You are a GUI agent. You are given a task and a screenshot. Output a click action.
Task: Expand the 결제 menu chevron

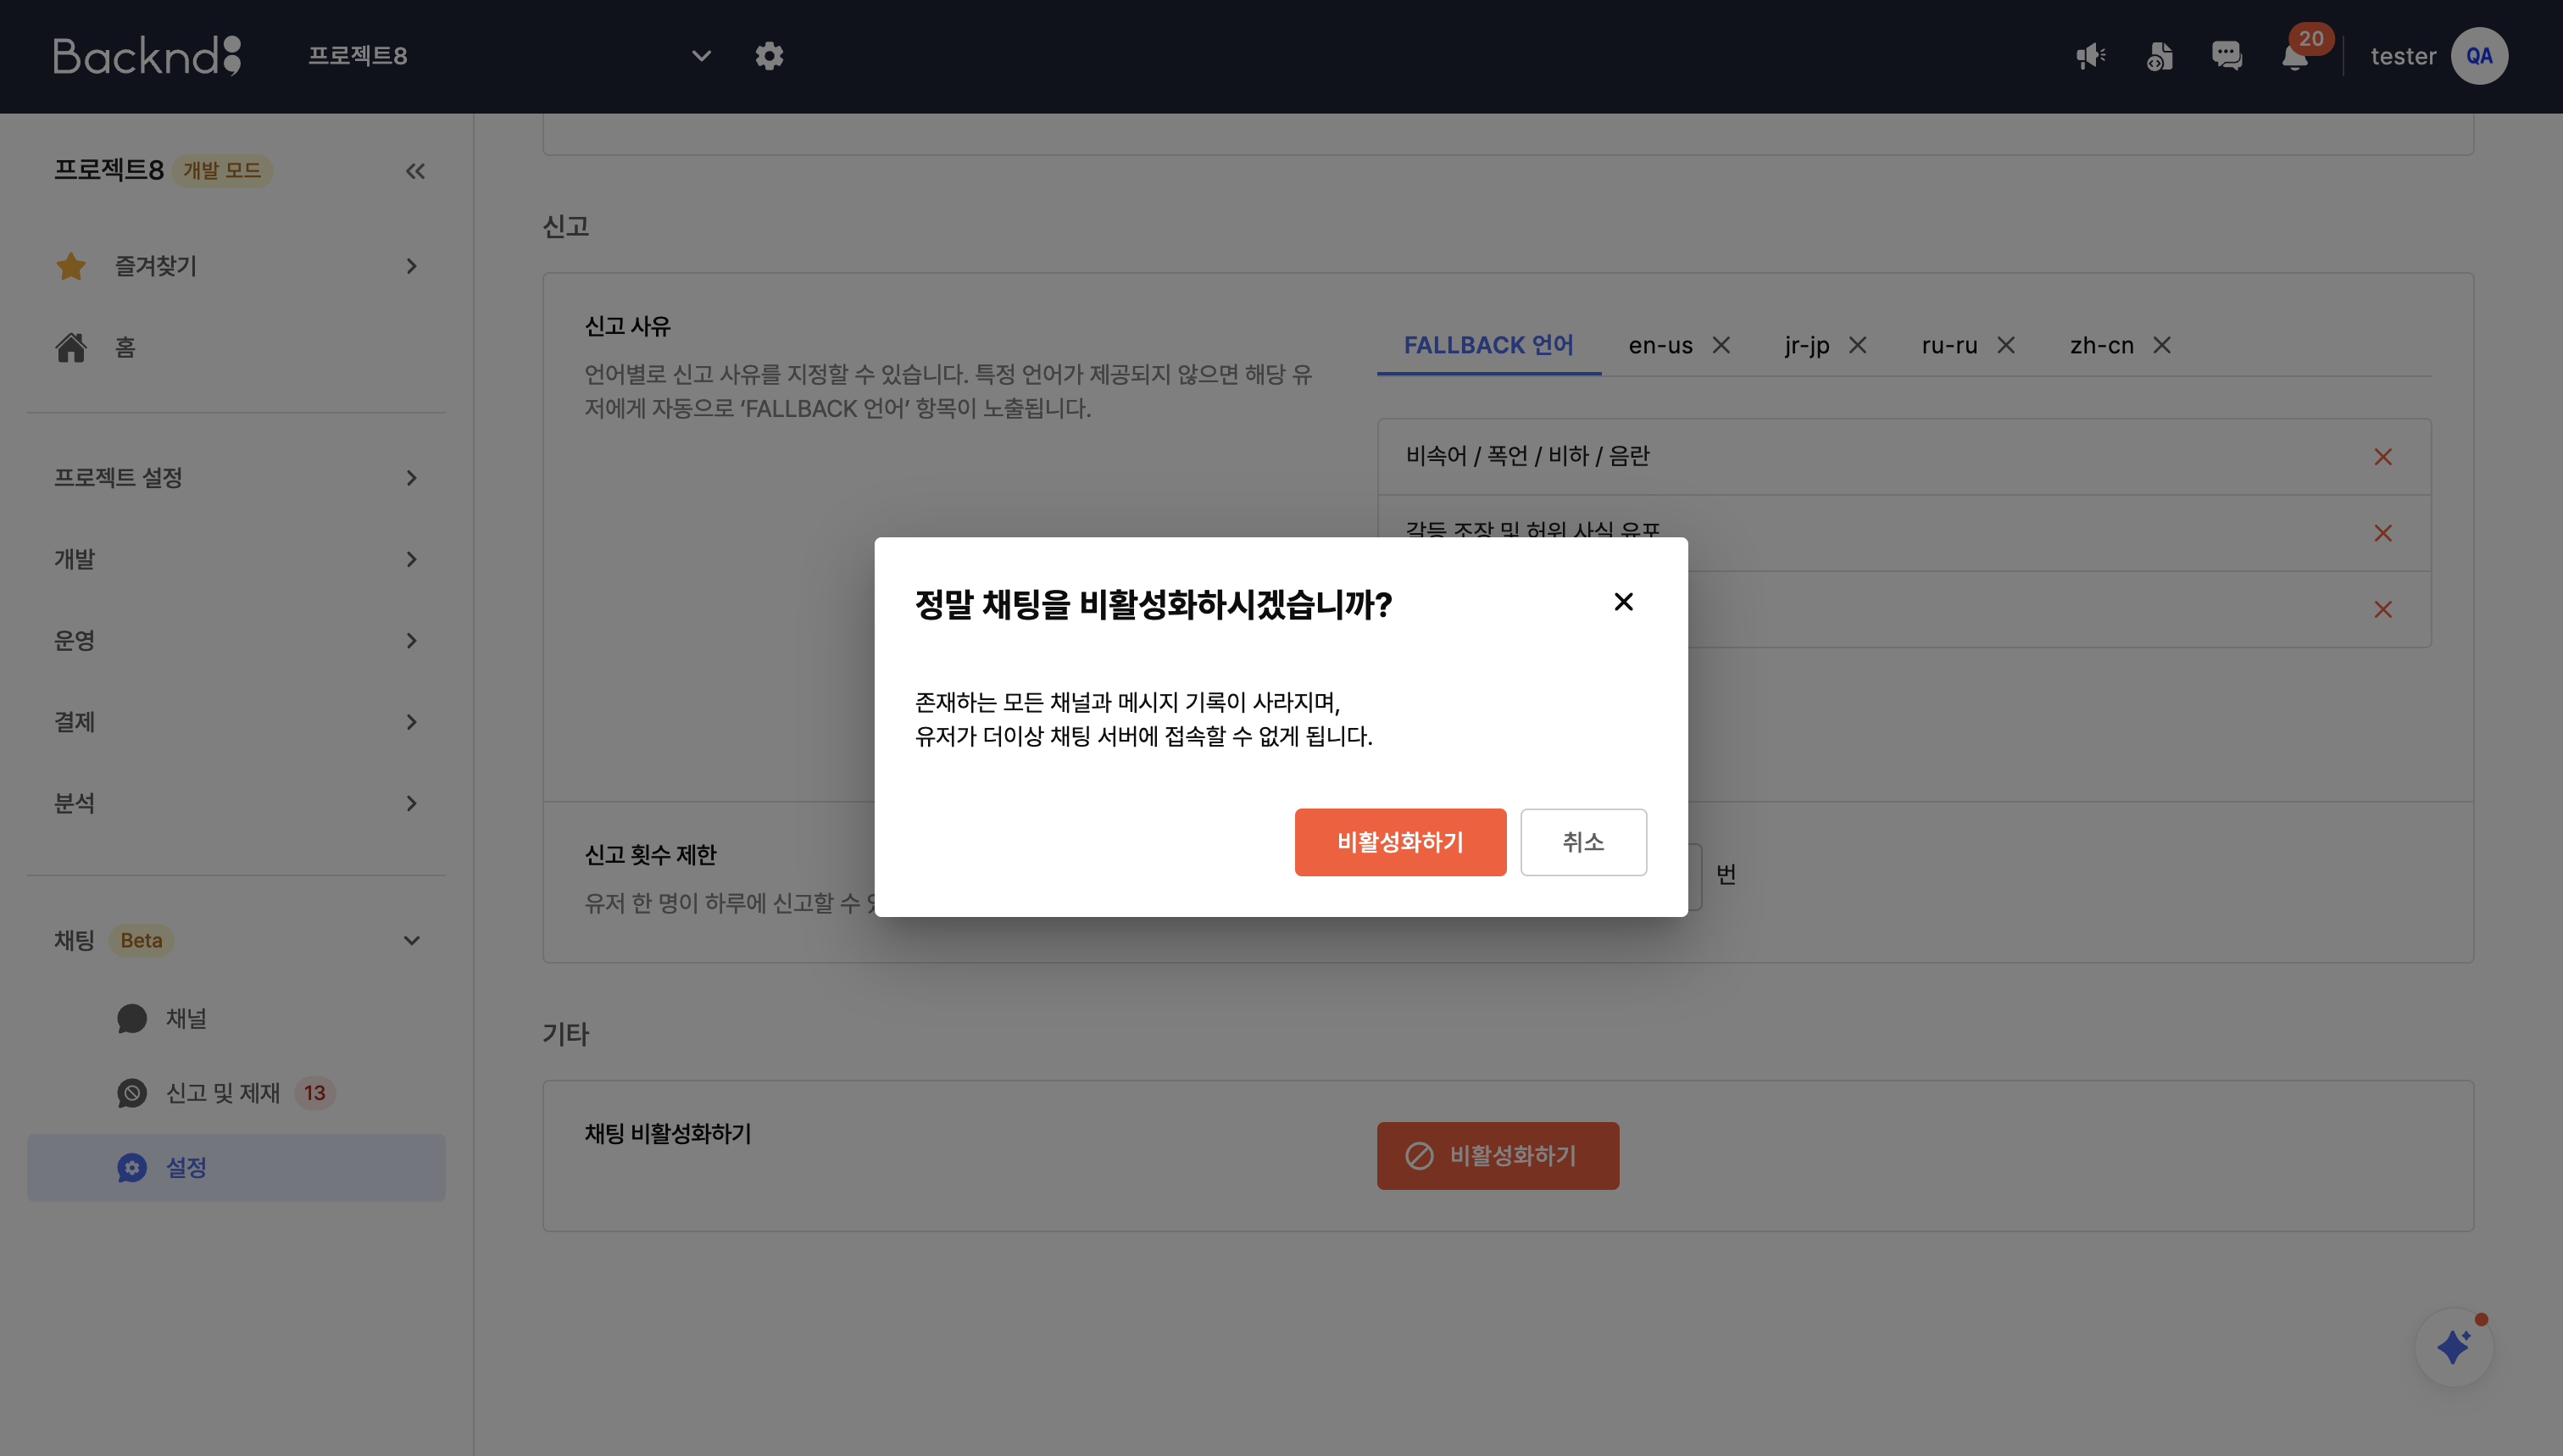411,722
